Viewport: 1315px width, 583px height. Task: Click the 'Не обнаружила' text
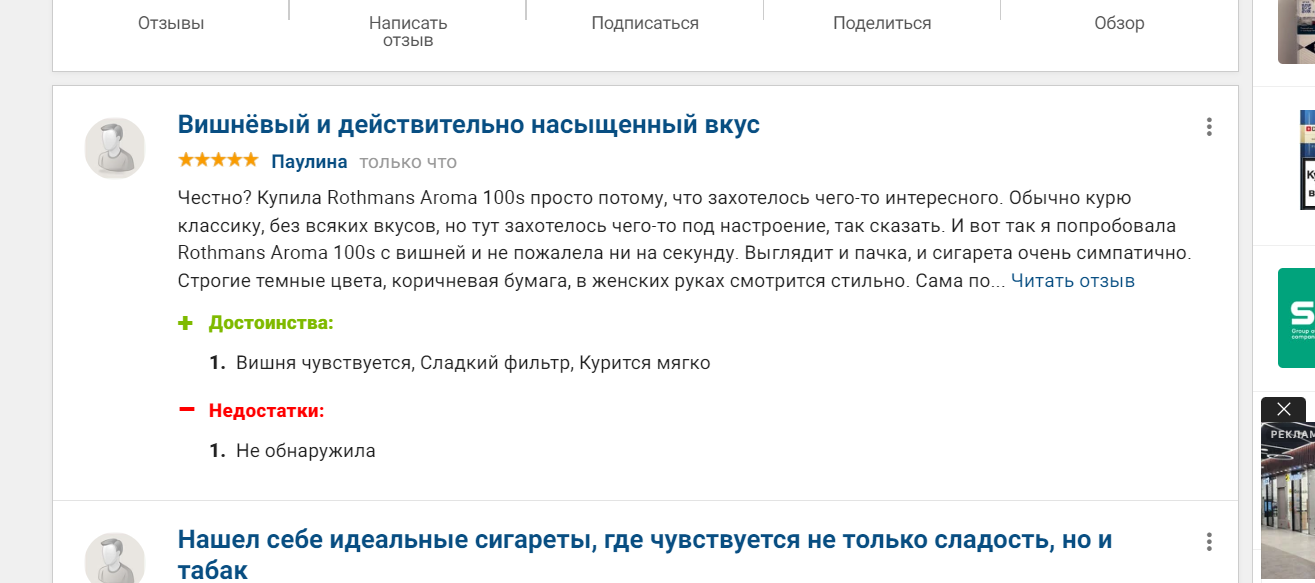[x=306, y=451]
